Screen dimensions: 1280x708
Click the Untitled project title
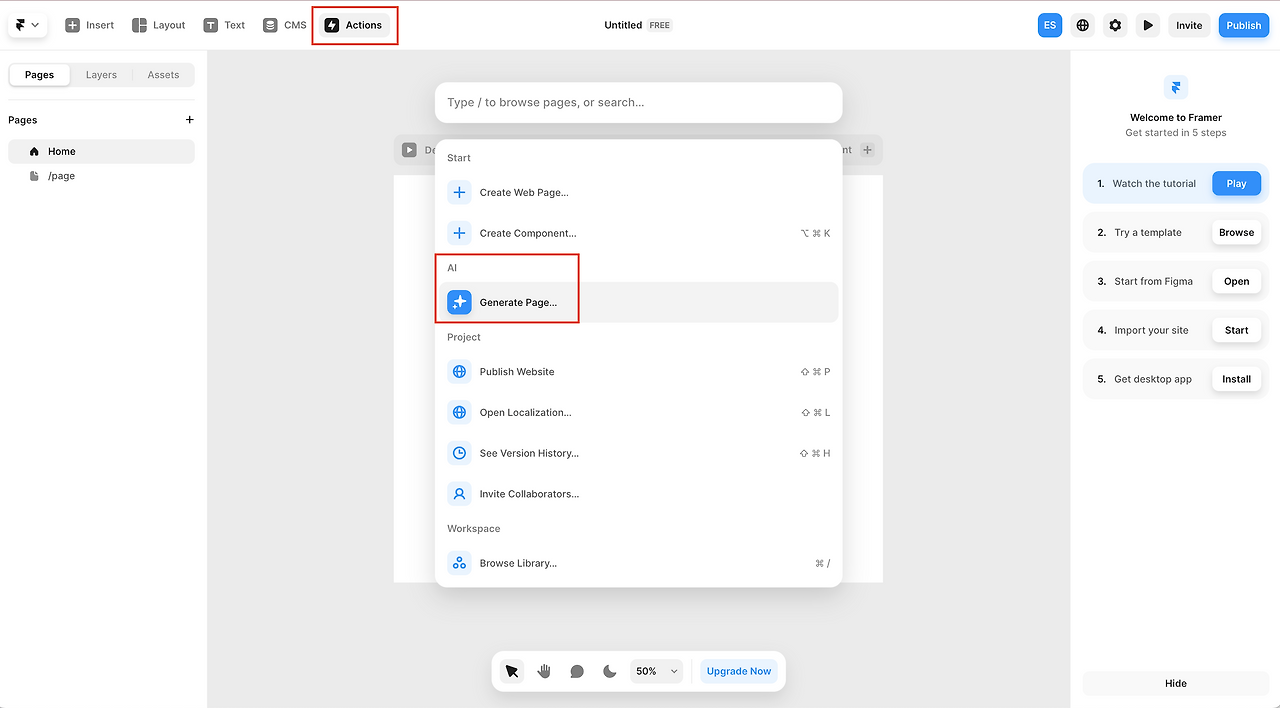point(623,25)
